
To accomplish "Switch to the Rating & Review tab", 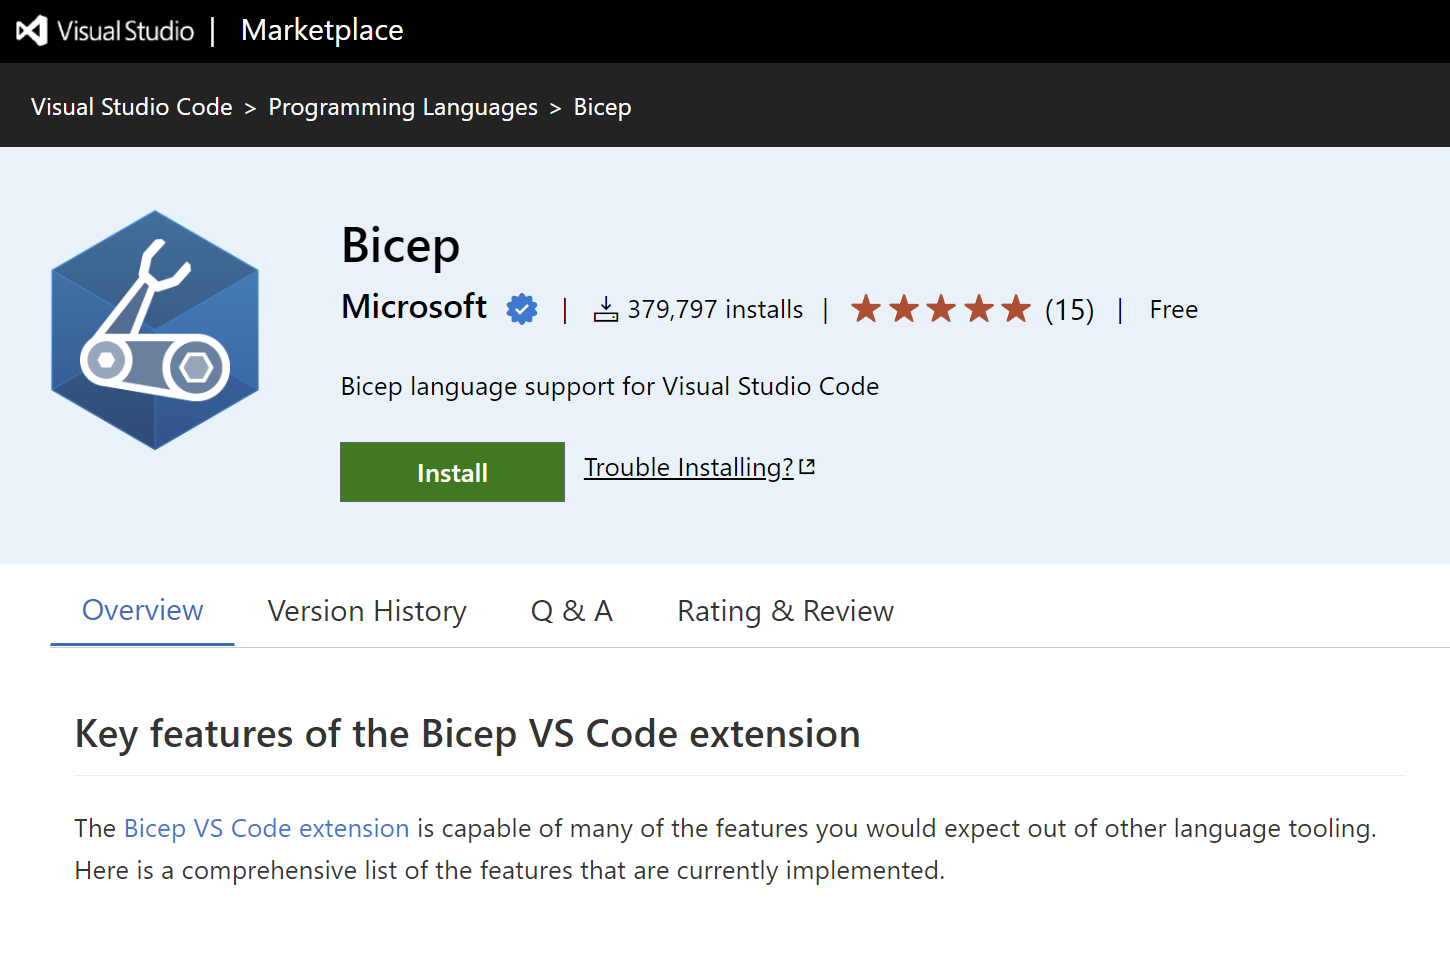I will (x=785, y=610).
